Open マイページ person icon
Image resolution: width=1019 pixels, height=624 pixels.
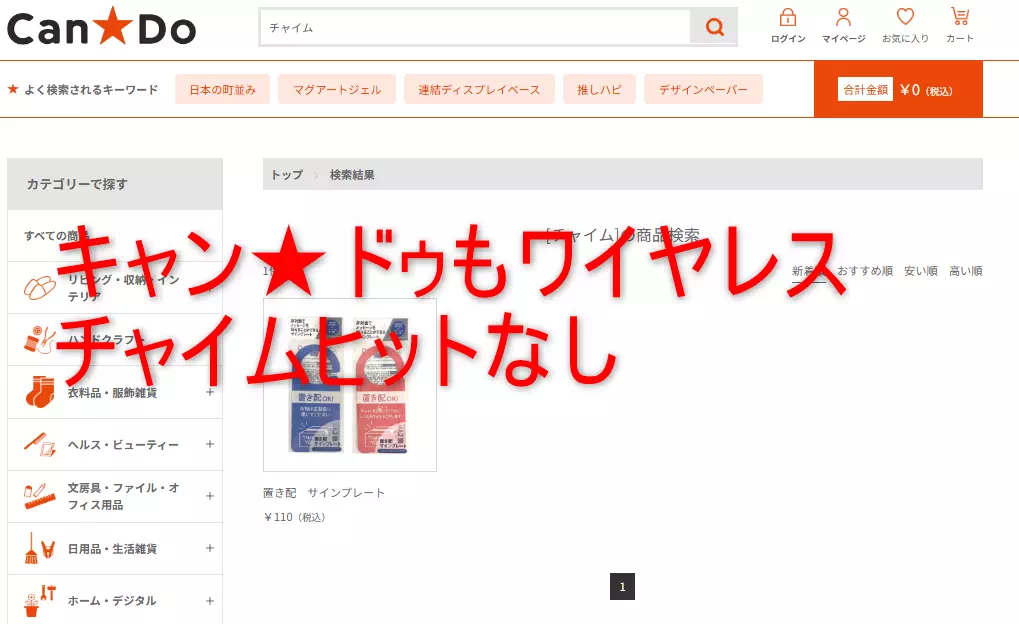[843, 18]
